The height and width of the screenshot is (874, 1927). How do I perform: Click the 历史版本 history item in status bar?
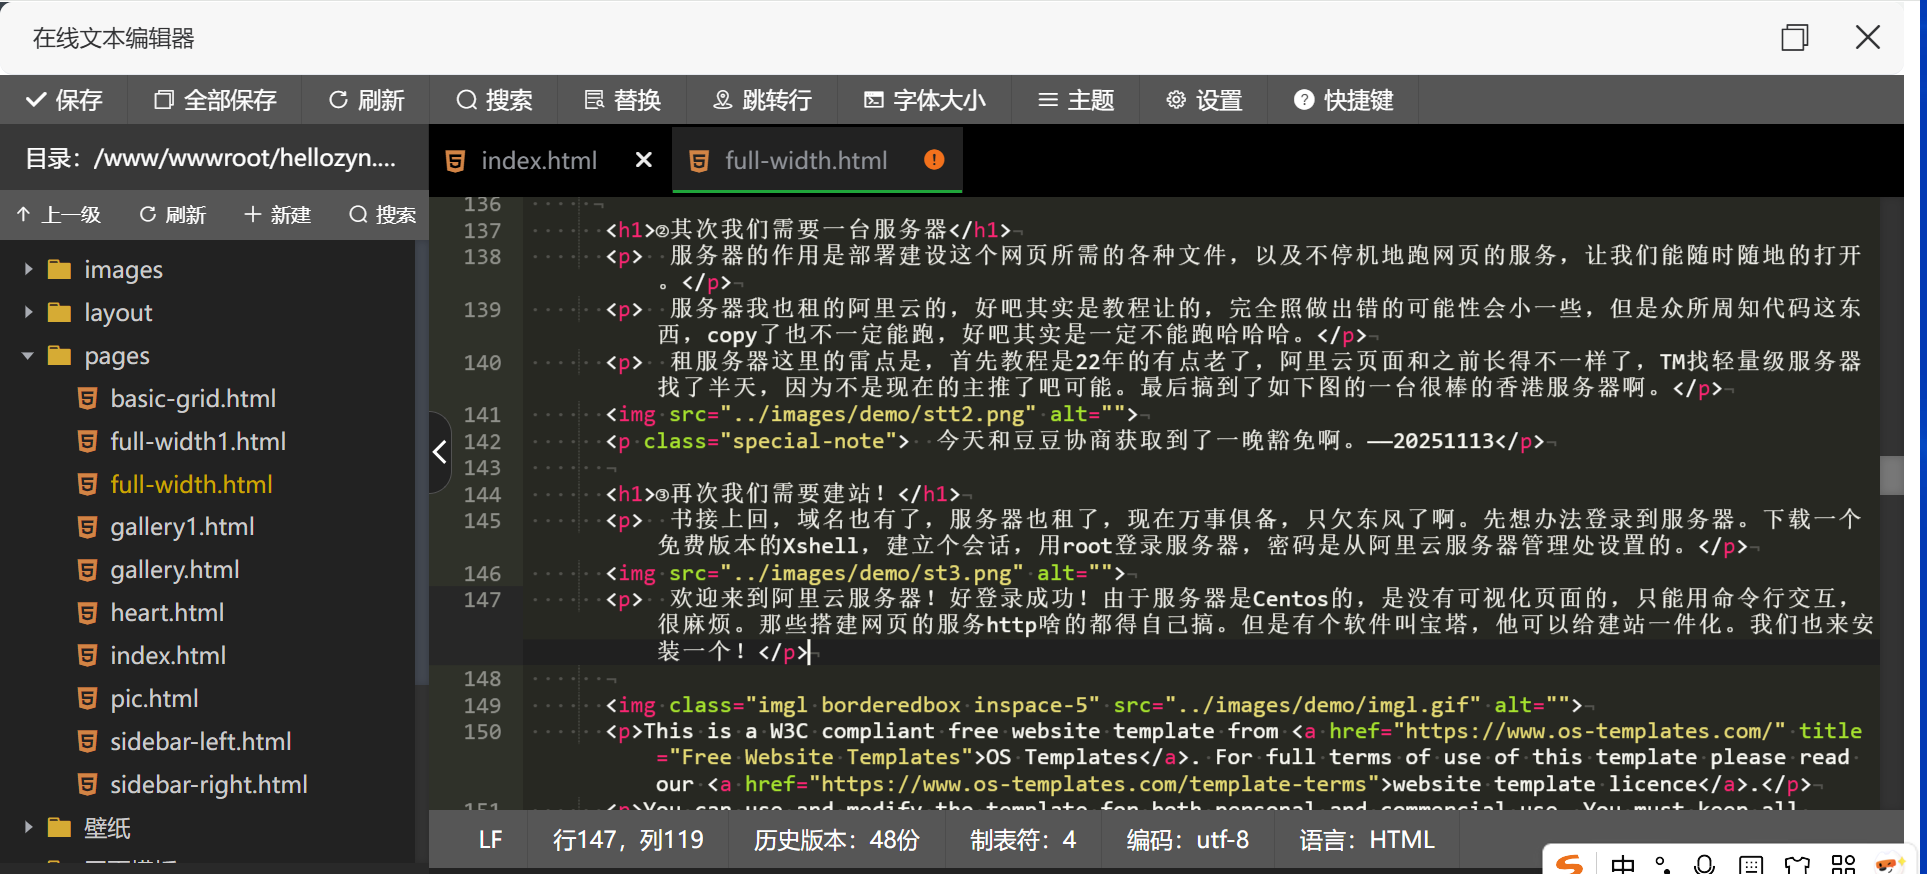coord(836,840)
